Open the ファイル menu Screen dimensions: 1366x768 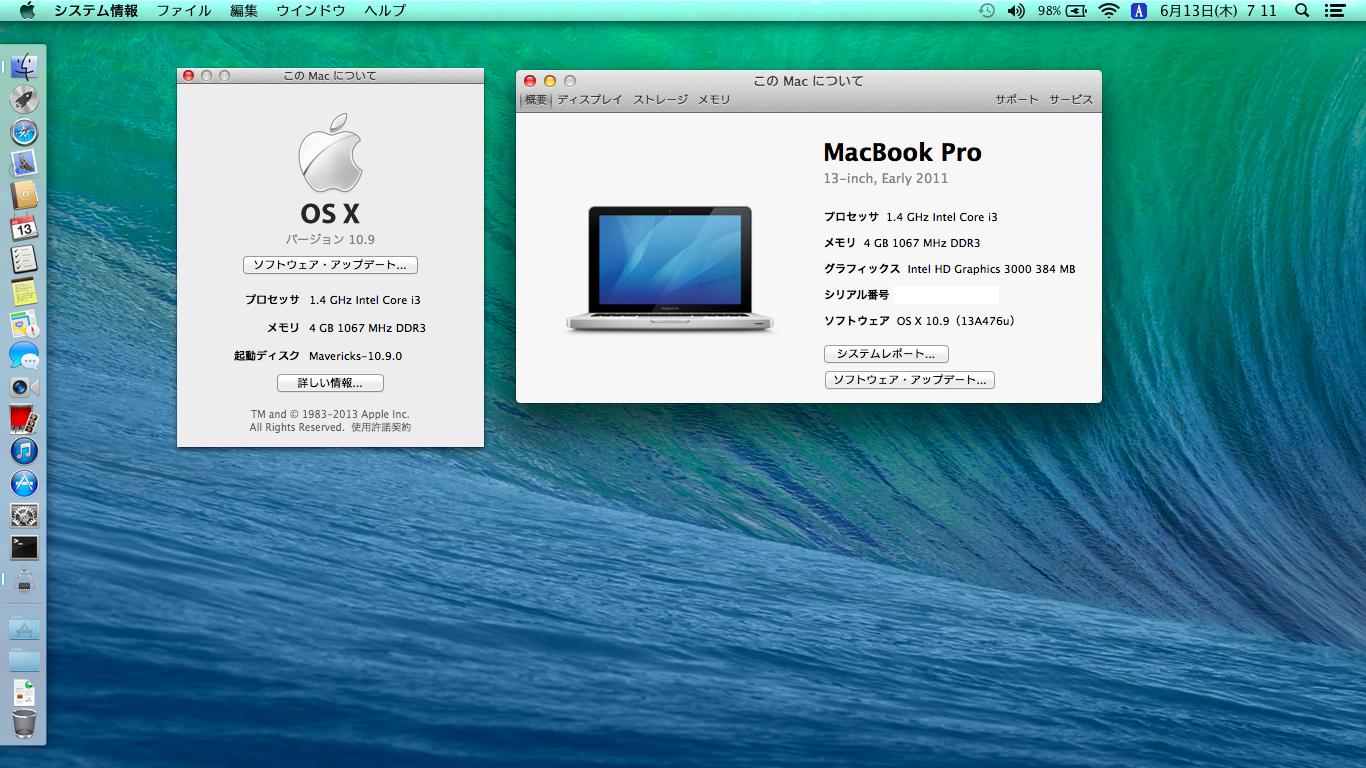pos(184,10)
